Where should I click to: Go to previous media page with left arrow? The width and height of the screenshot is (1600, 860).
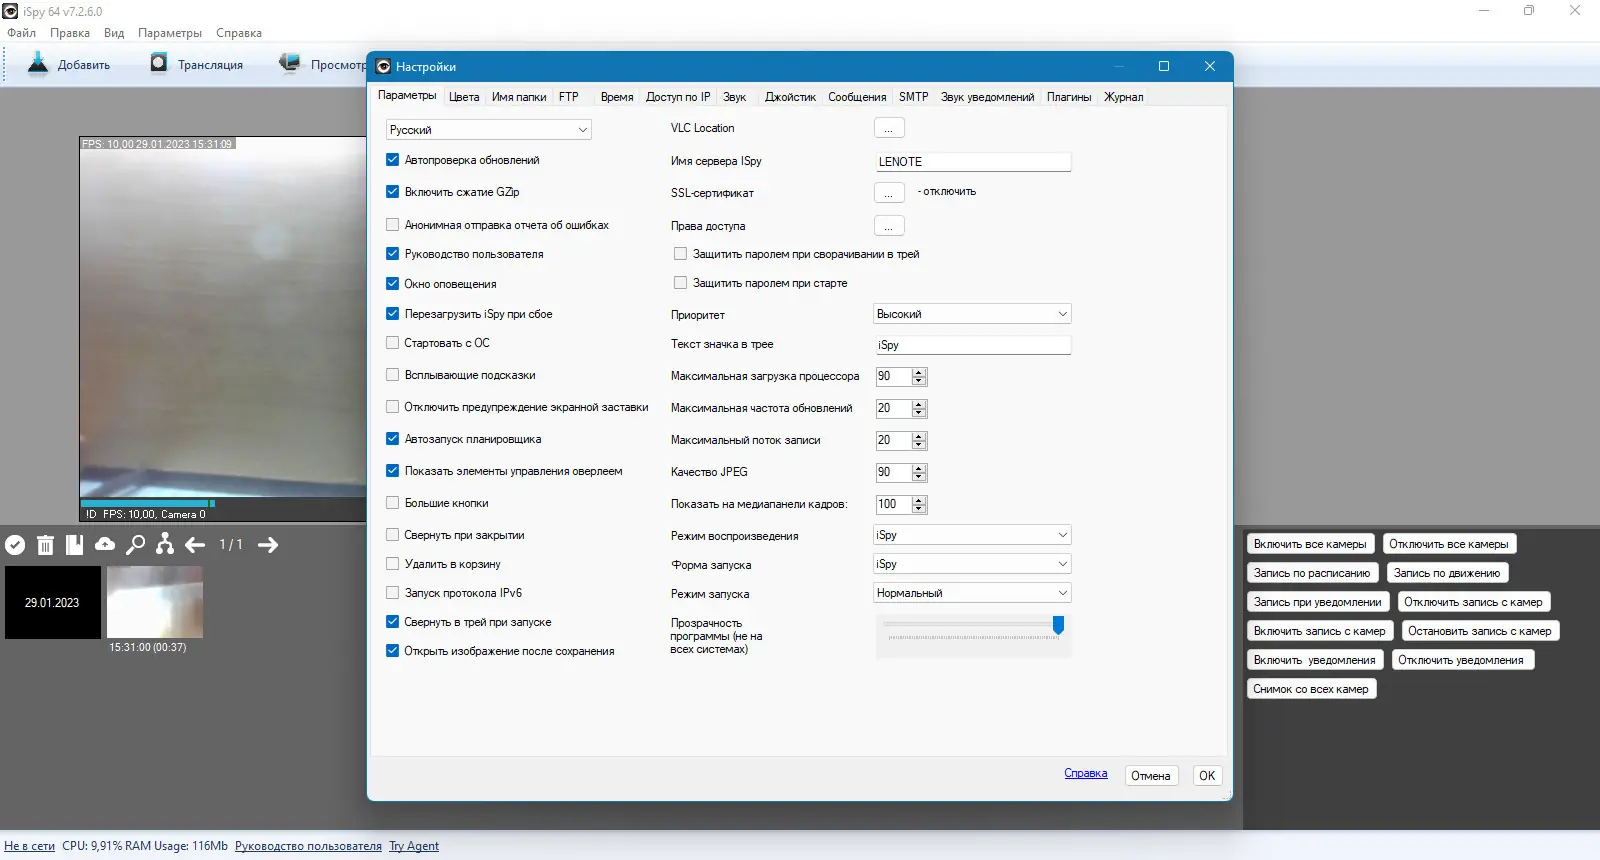click(x=195, y=545)
